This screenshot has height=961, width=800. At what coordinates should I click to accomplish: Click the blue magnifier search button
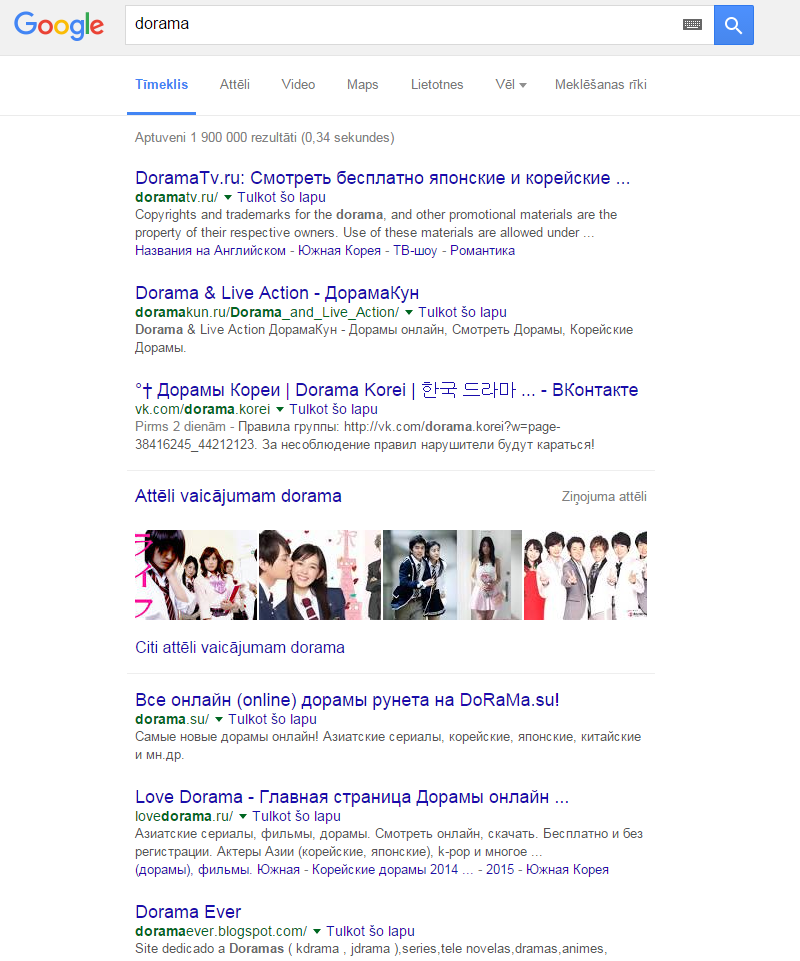(x=733, y=25)
